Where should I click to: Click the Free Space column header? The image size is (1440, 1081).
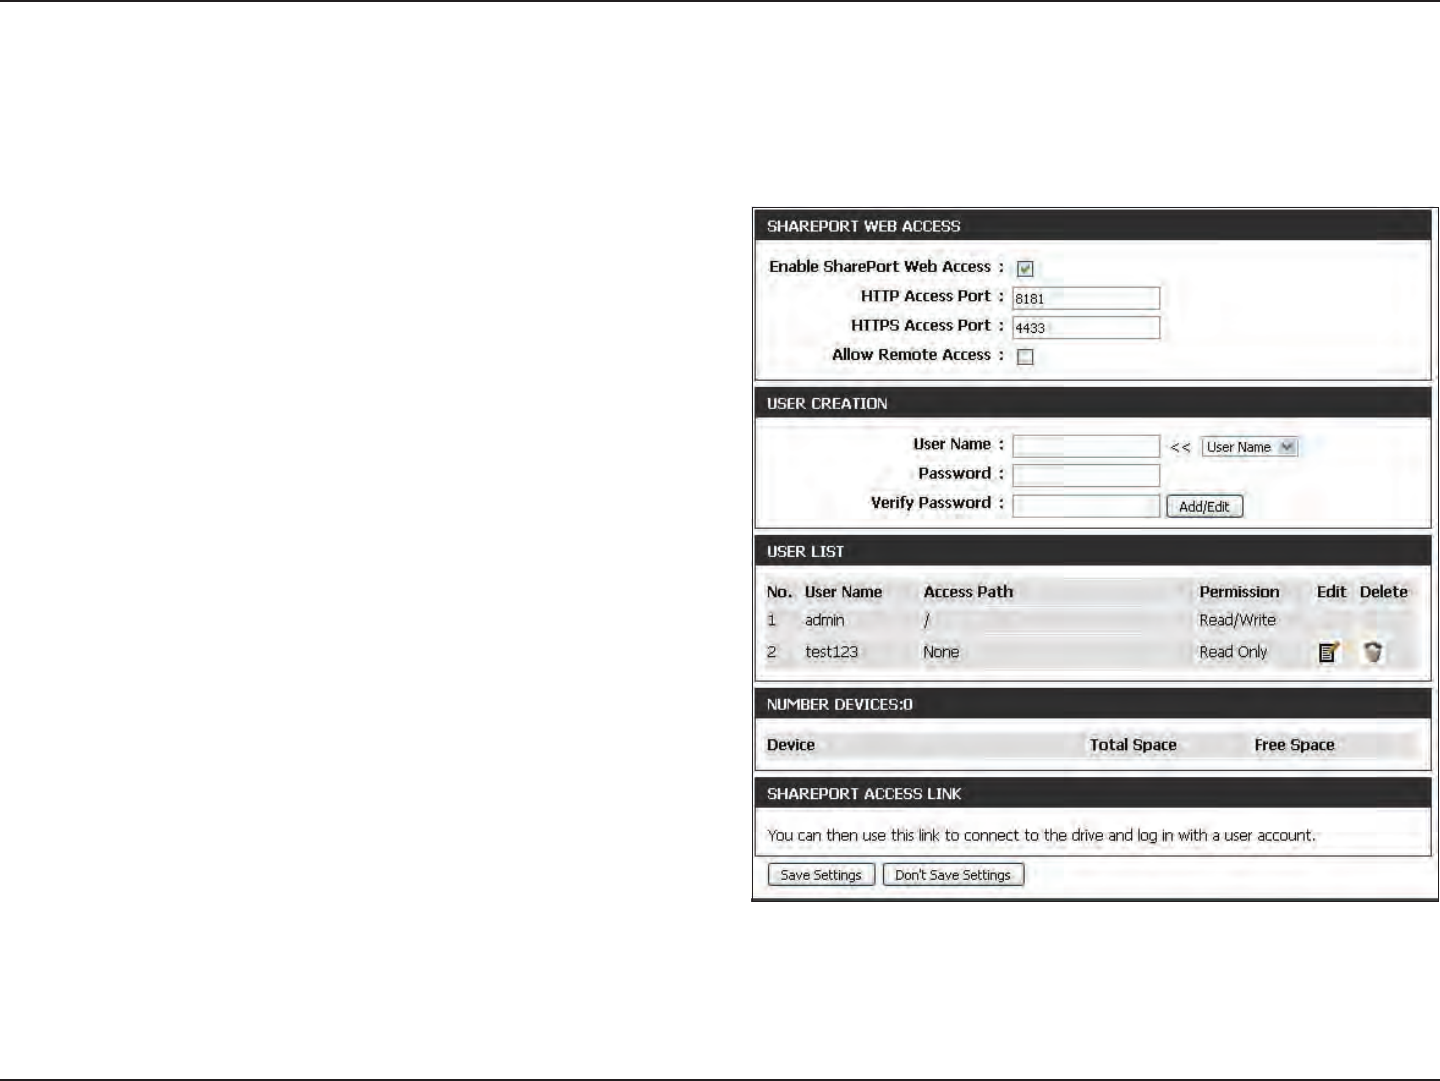[1294, 745]
